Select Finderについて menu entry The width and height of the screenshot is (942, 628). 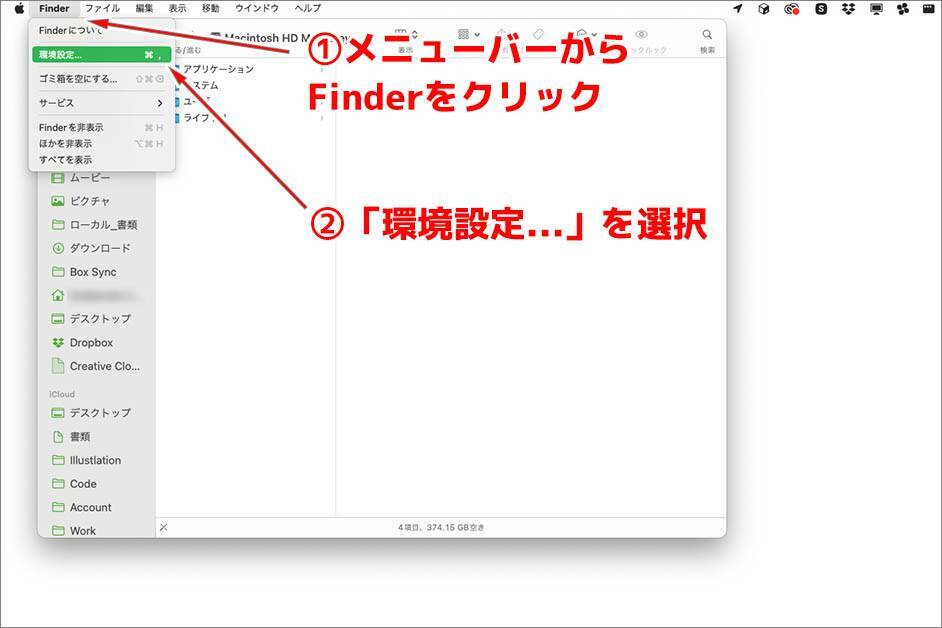(102, 31)
